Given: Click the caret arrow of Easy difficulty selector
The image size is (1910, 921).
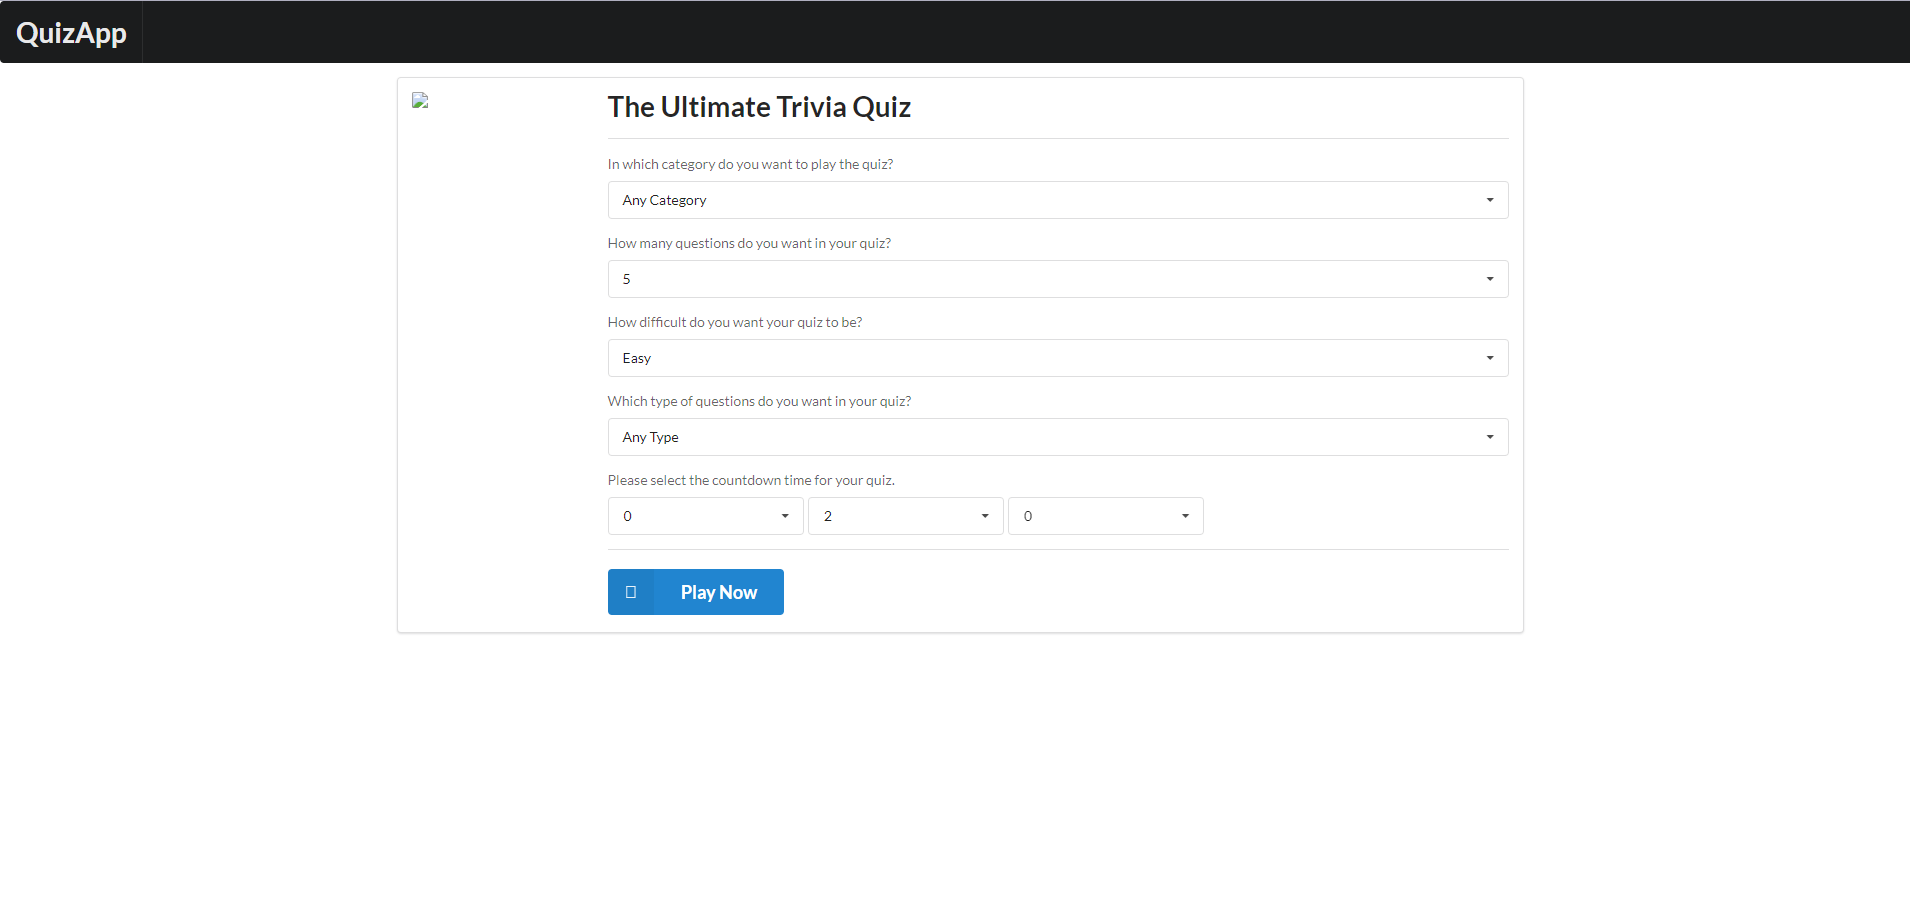Looking at the screenshot, I should tap(1490, 358).
